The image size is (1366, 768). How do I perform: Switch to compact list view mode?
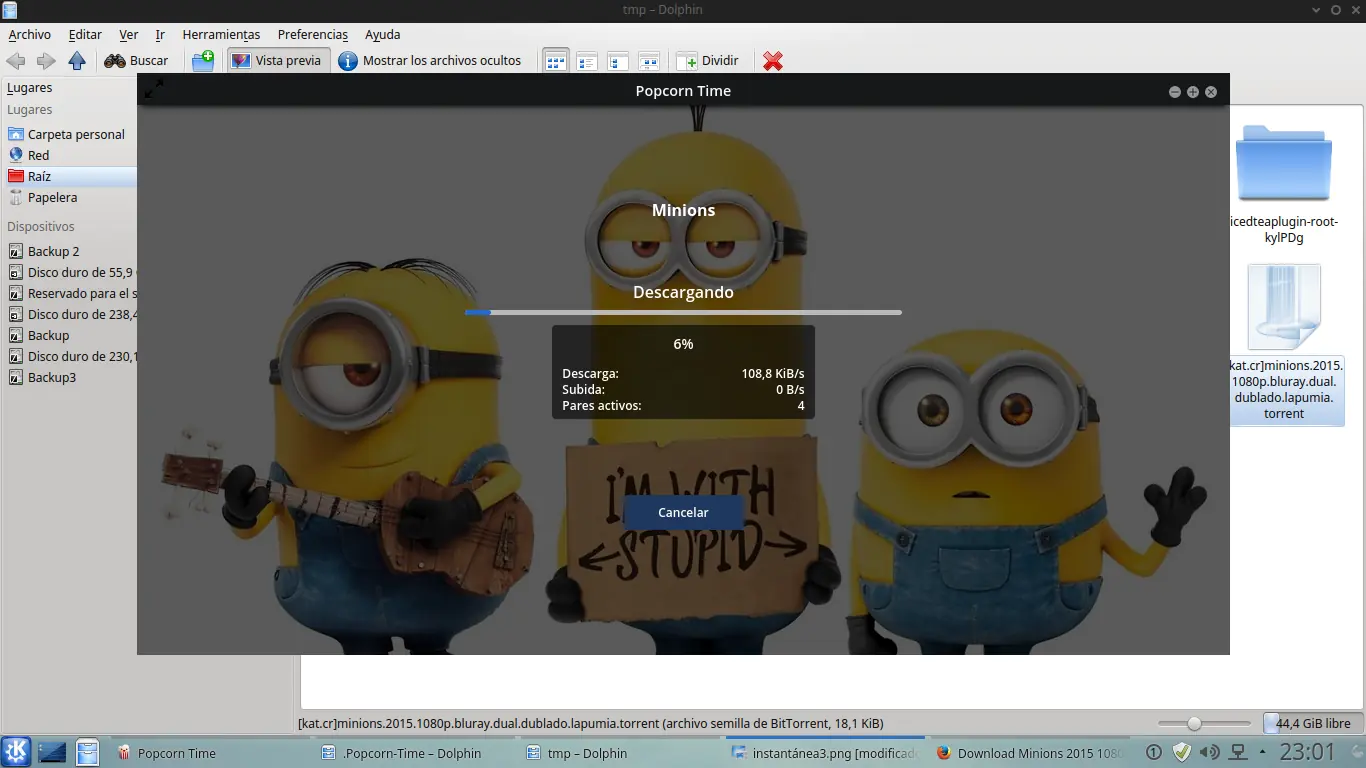click(587, 61)
